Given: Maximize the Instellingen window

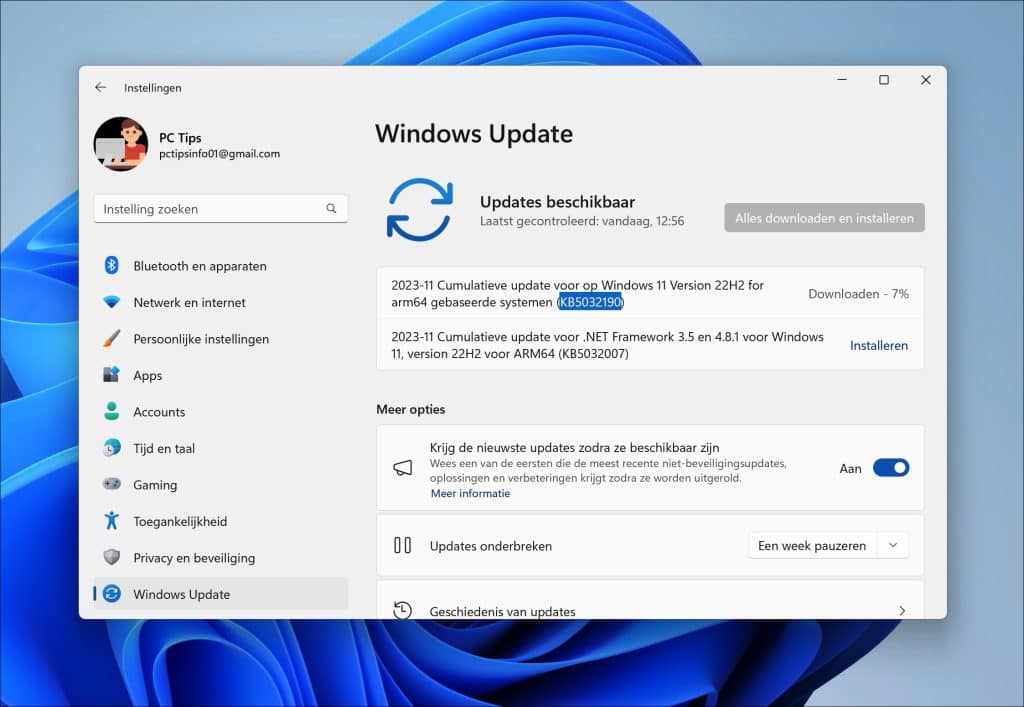Looking at the screenshot, I should tap(884, 80).
